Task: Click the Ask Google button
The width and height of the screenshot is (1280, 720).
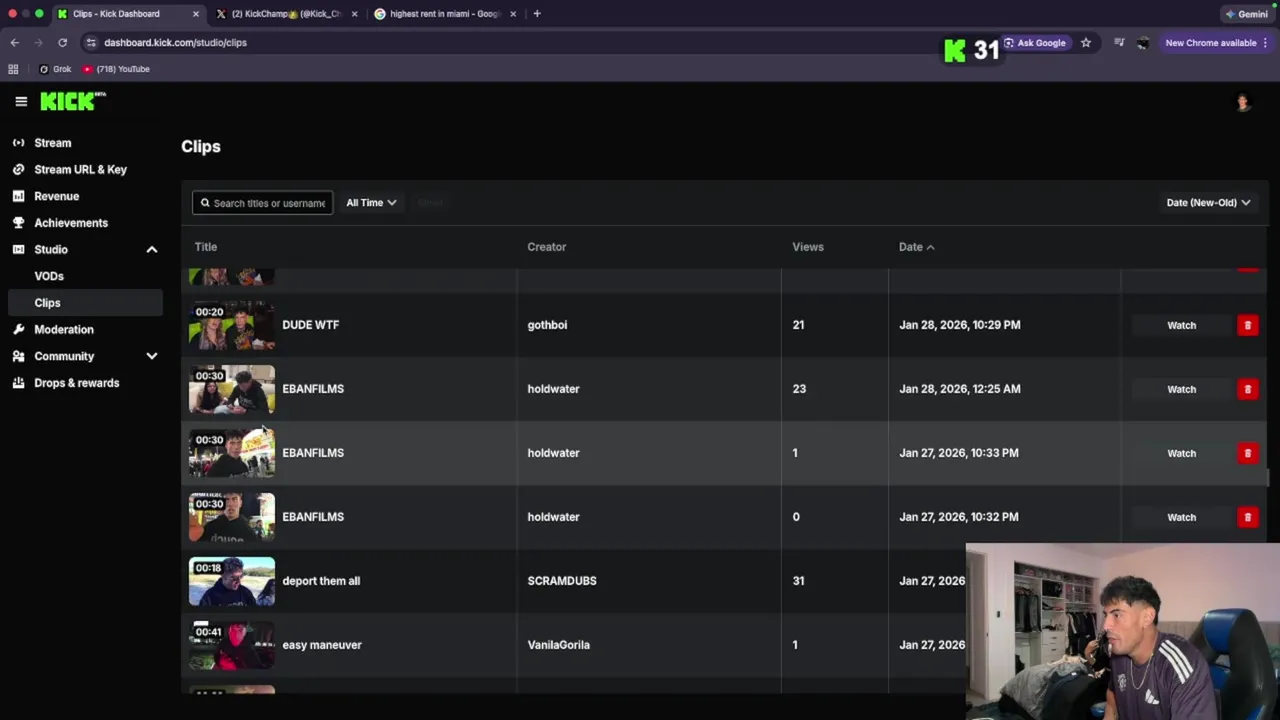Action: pos(1035,43)
